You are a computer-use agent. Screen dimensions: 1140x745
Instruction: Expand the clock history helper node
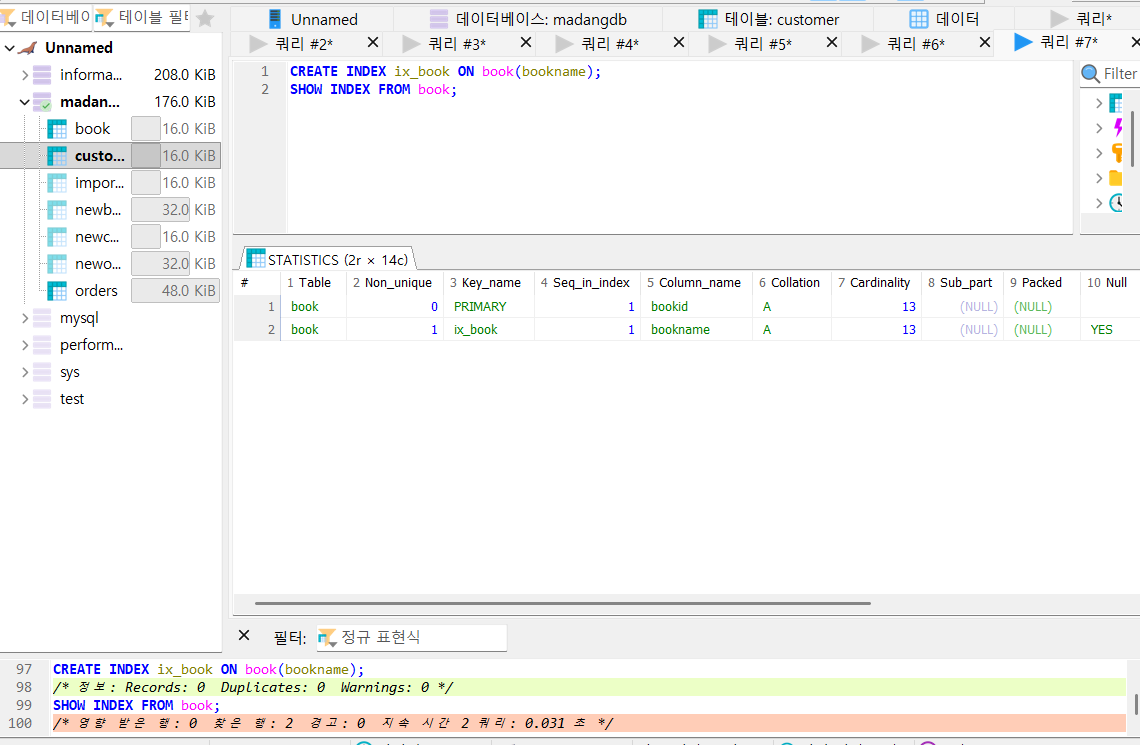coord(1099,203)
